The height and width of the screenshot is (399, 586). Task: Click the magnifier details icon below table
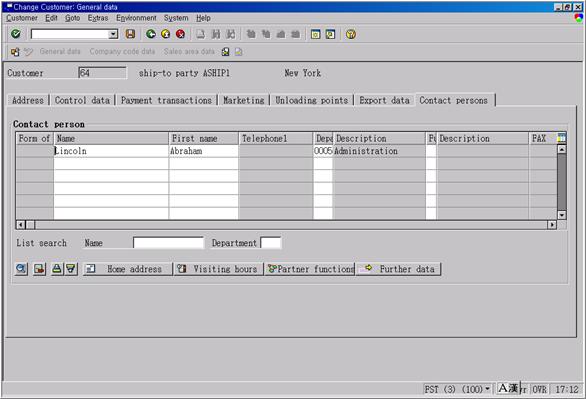(21, 269)
